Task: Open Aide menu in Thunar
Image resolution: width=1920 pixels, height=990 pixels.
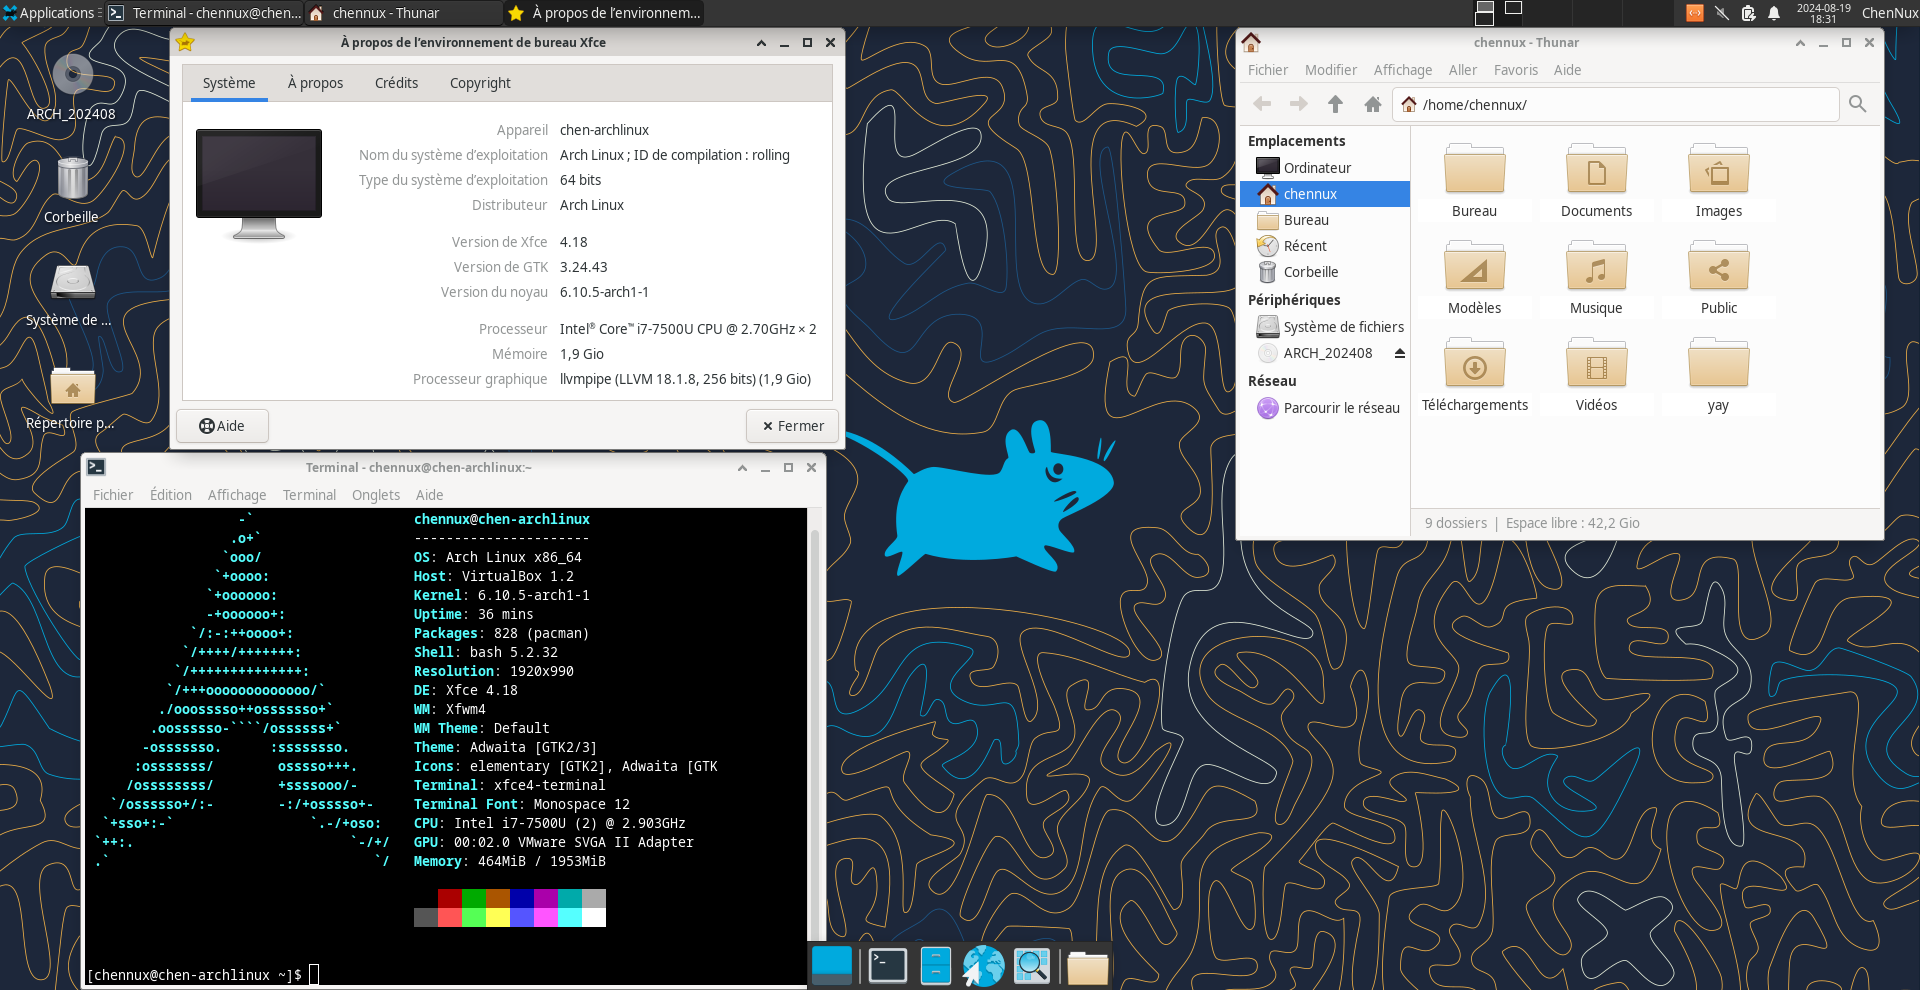Action: pos(1567,70)
